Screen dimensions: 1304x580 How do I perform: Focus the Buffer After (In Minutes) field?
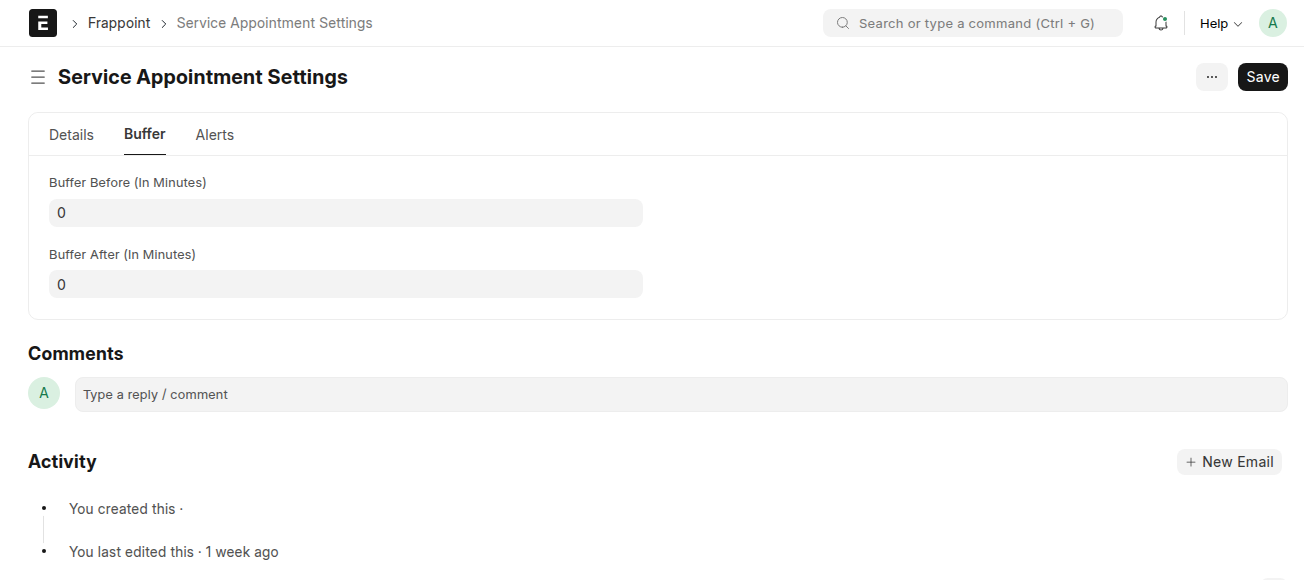345,285
